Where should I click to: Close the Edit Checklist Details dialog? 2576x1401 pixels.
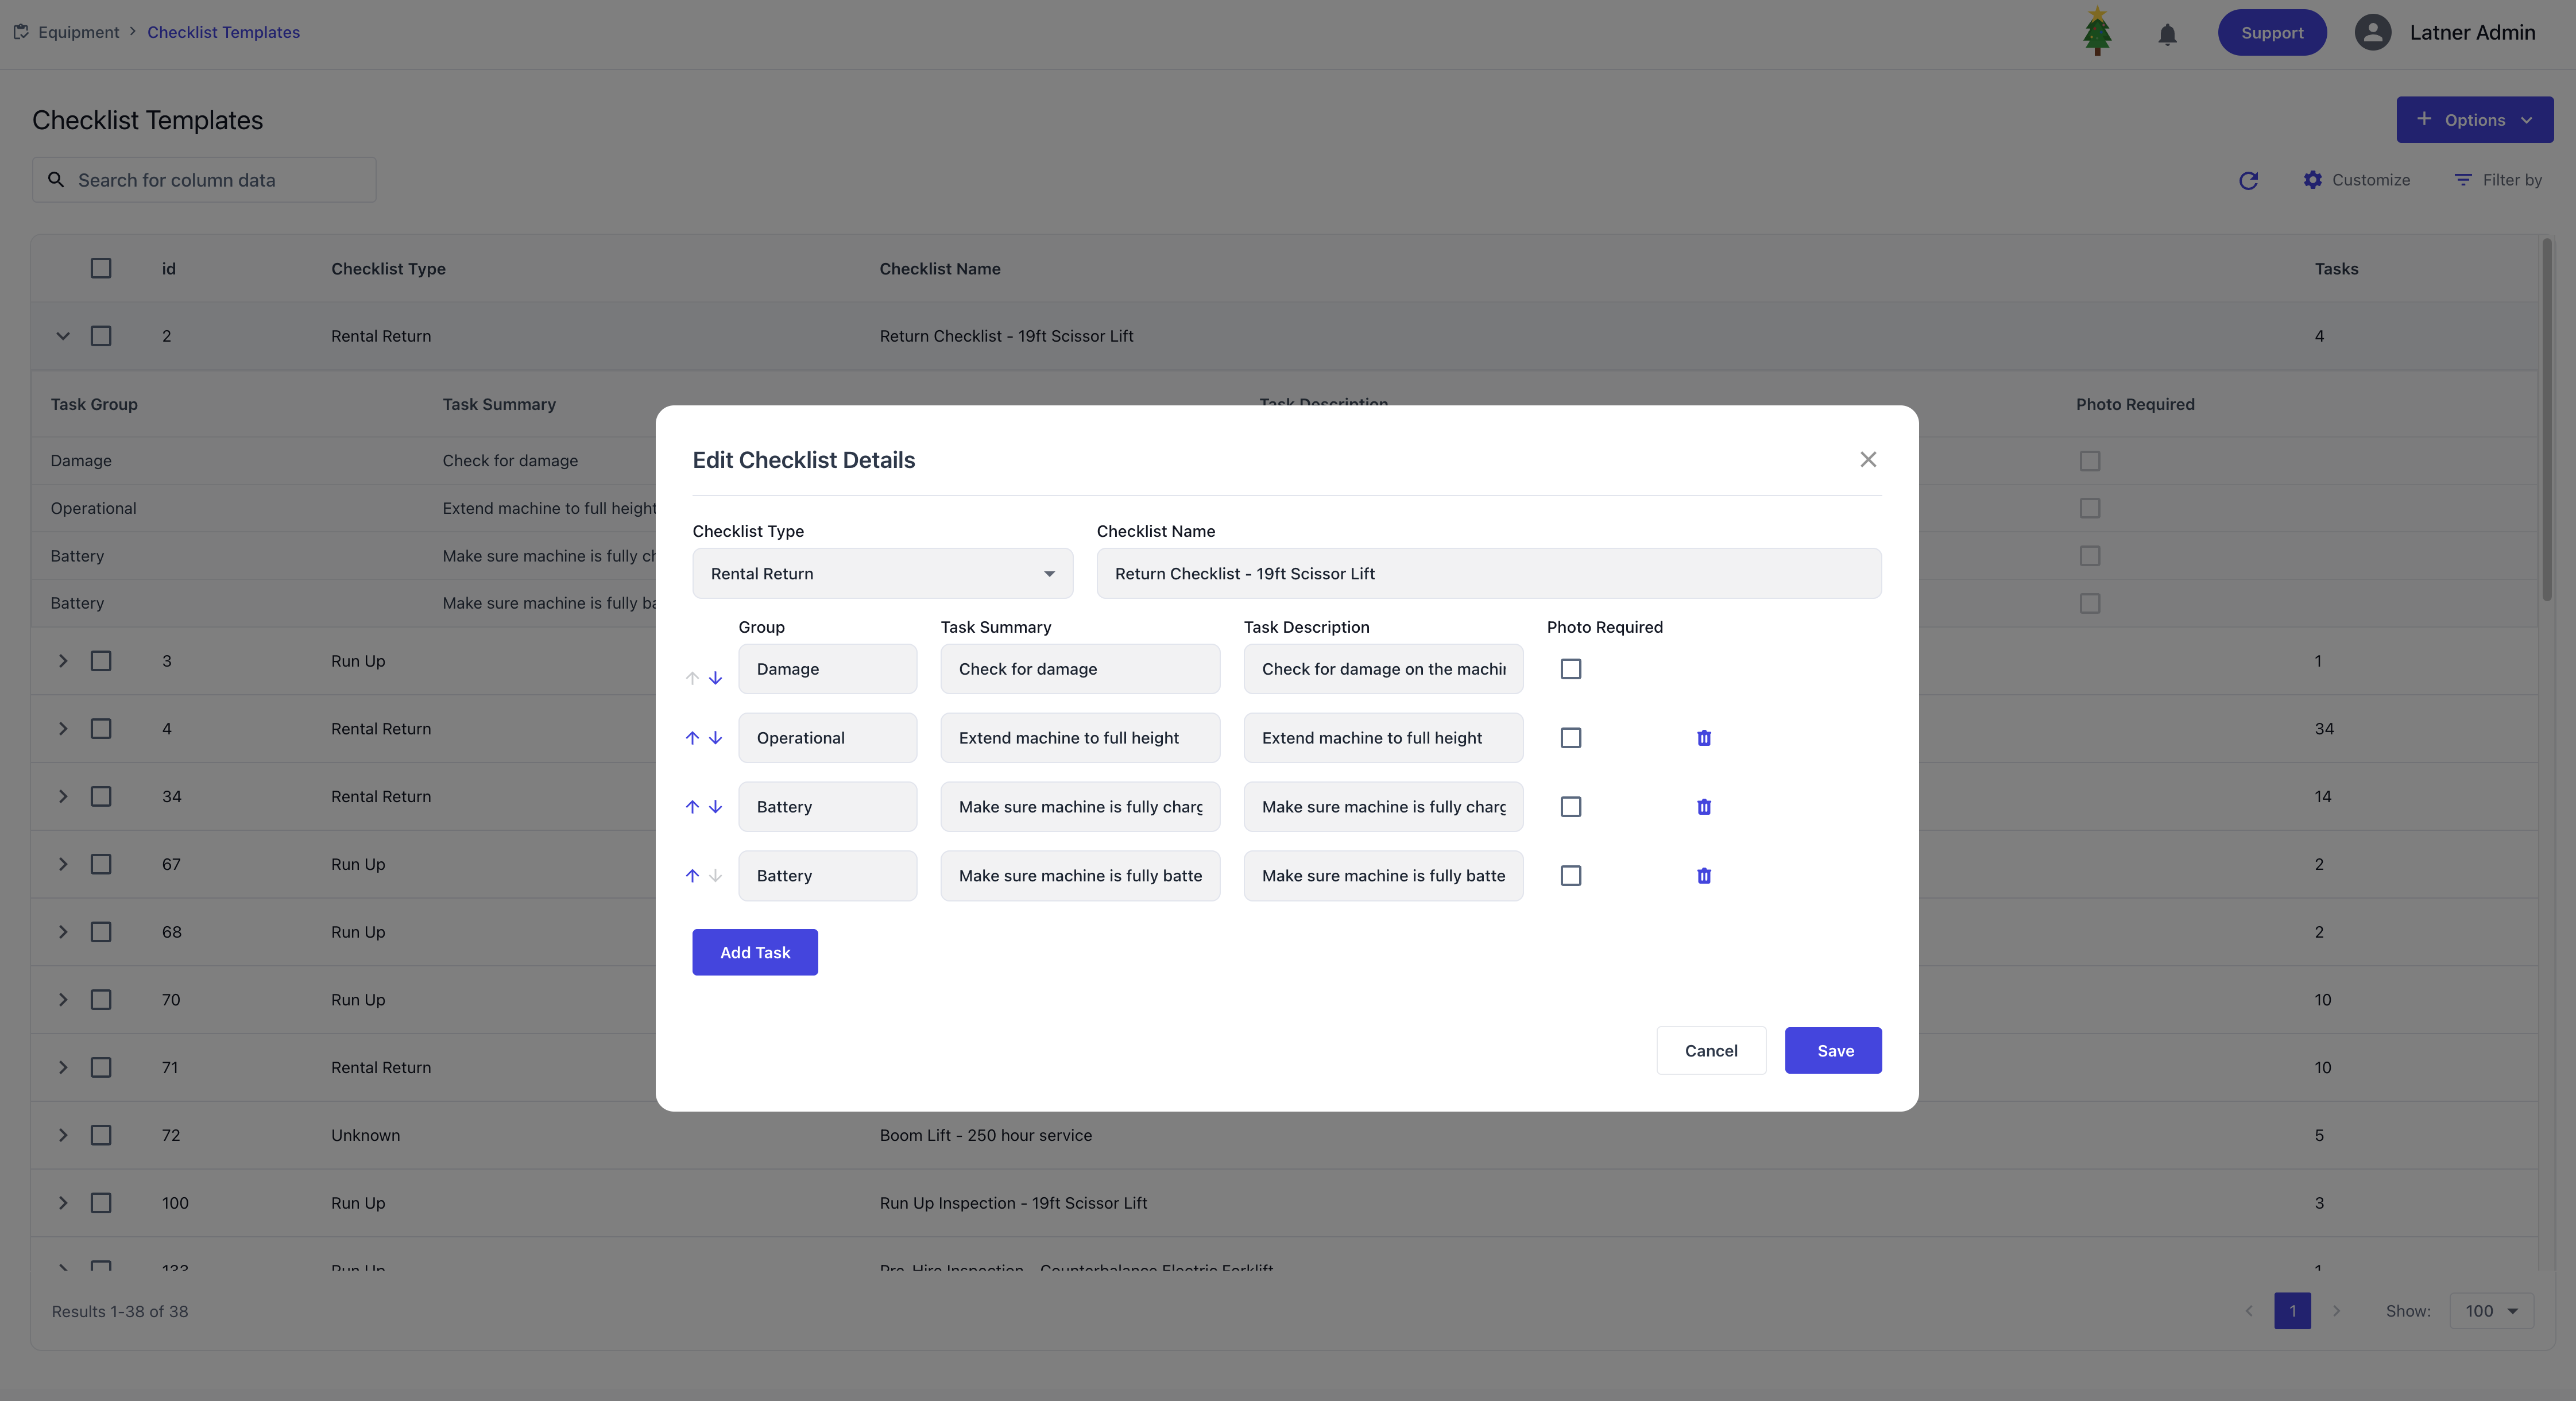point(1867,459)
